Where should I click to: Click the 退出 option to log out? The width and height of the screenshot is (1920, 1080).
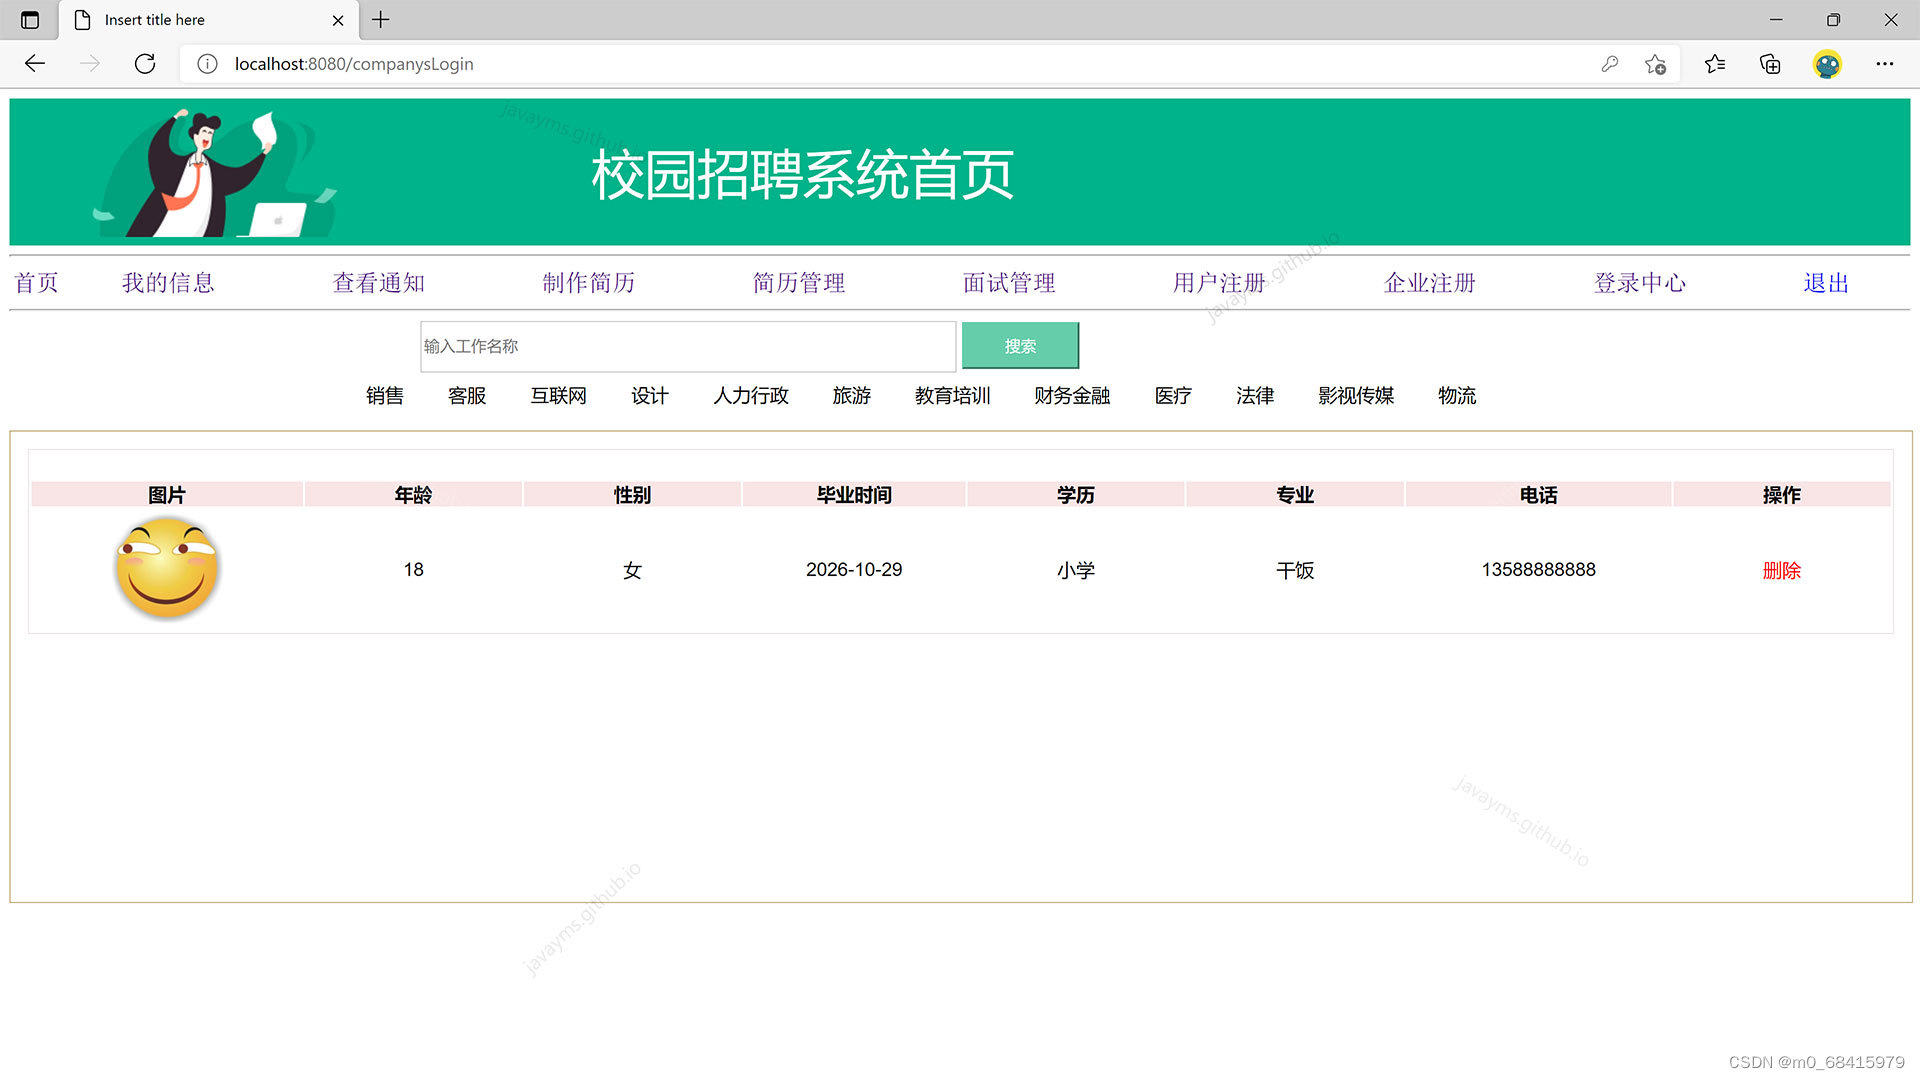(1824, 283)
